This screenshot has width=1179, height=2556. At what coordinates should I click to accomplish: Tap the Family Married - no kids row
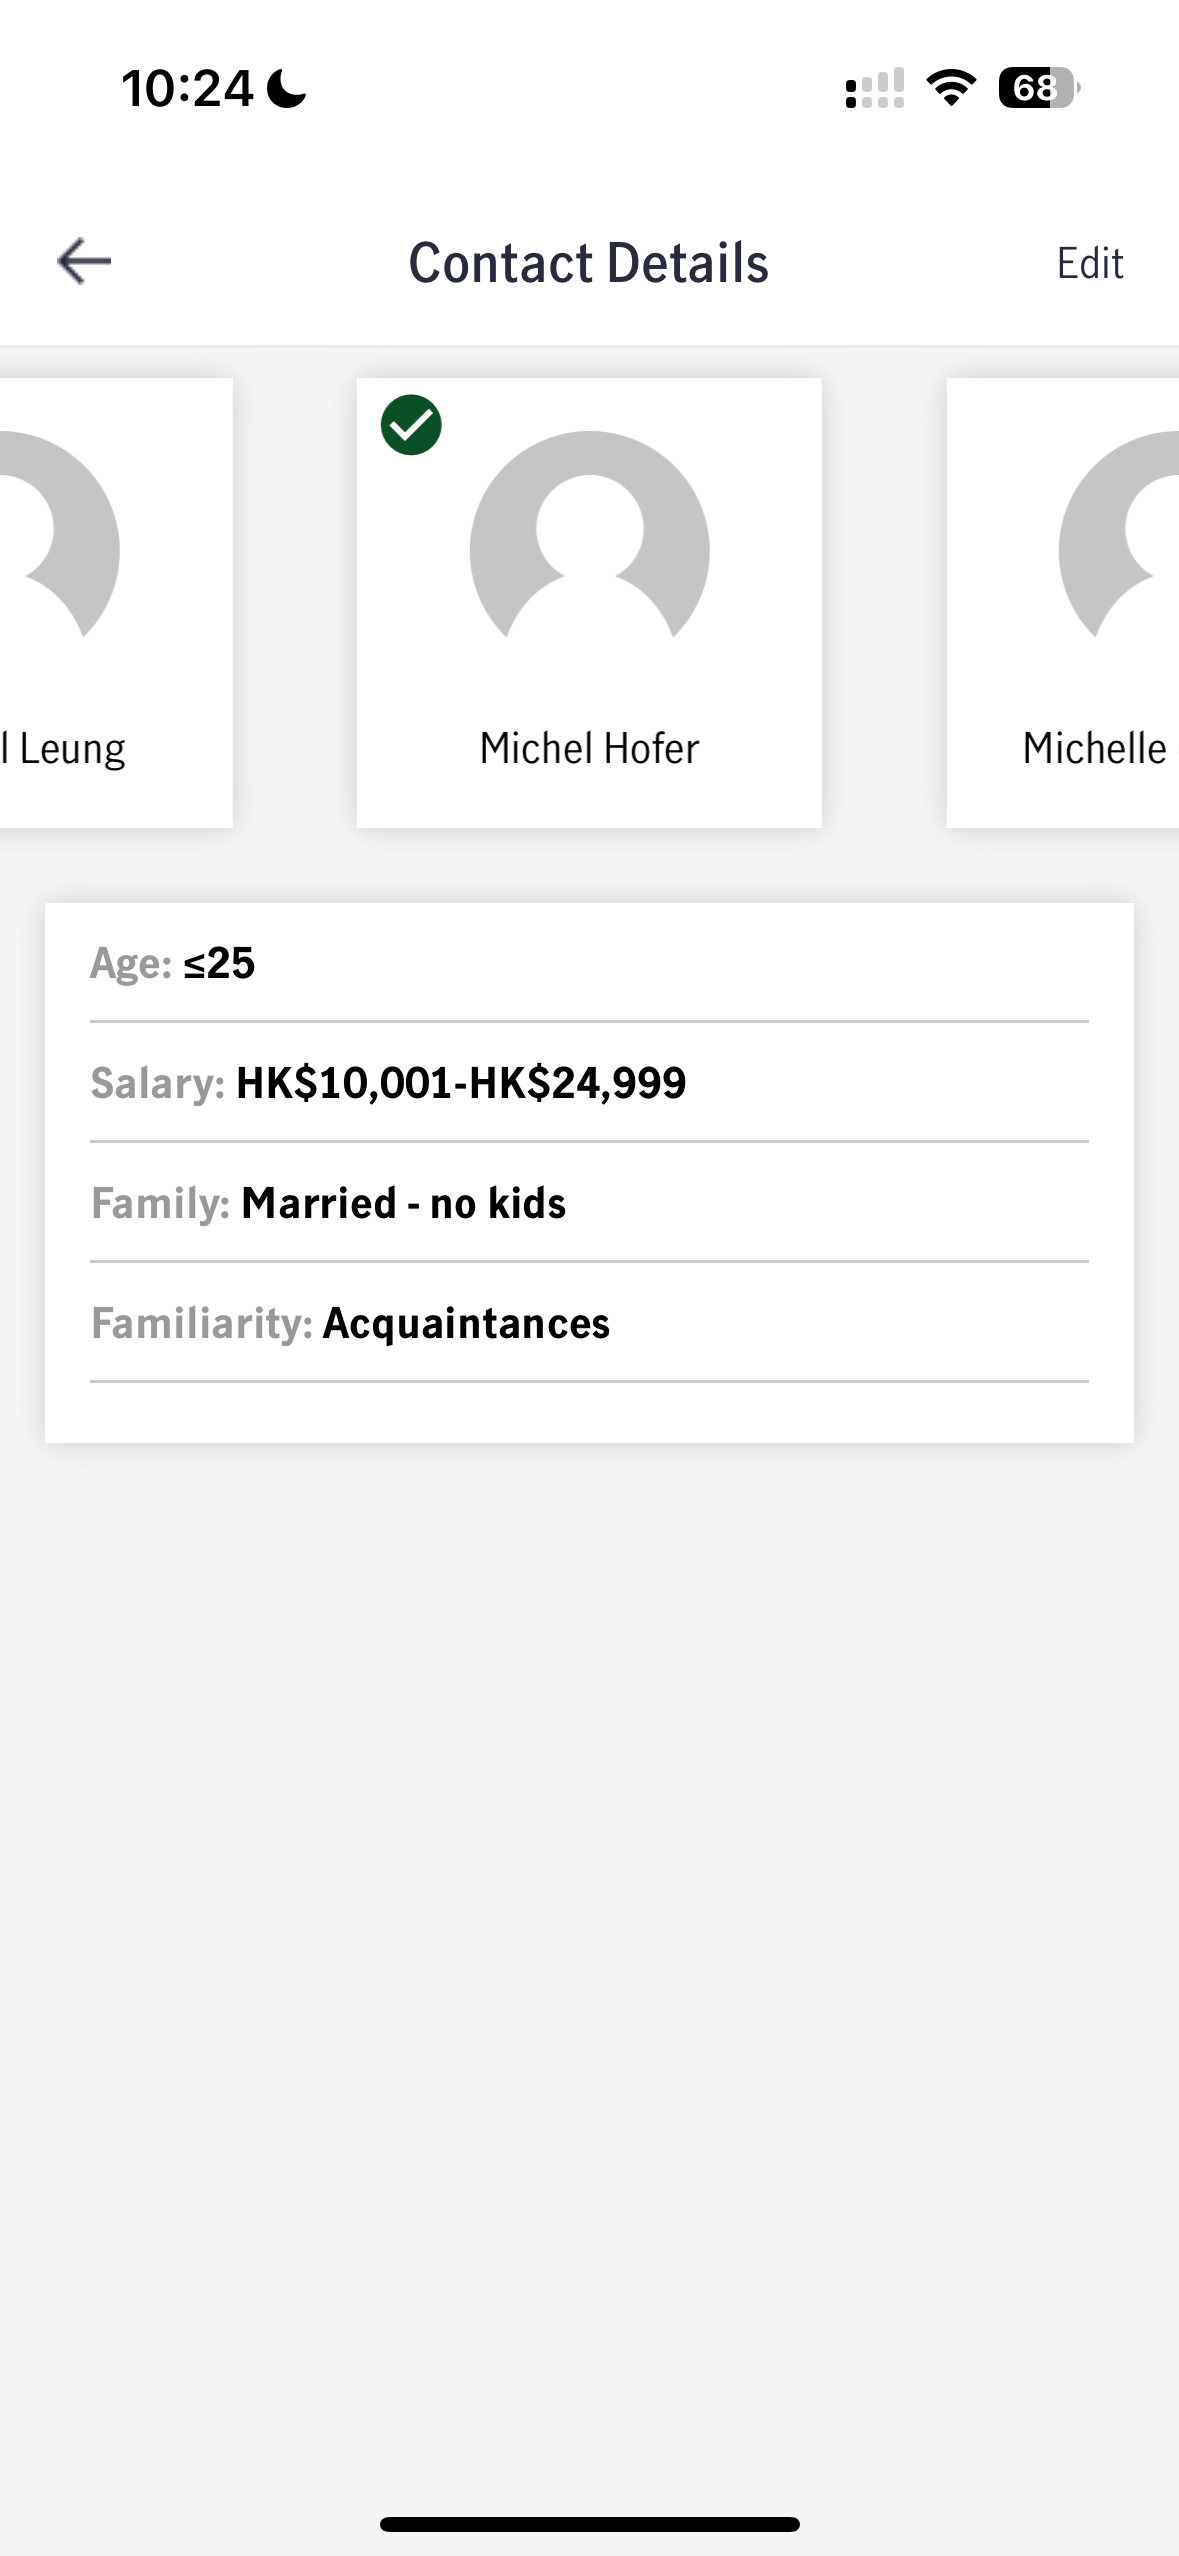click(589, 1203)
